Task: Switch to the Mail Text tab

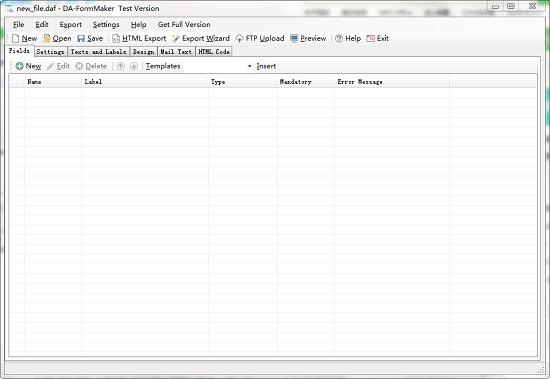Action: click(176, 52)
